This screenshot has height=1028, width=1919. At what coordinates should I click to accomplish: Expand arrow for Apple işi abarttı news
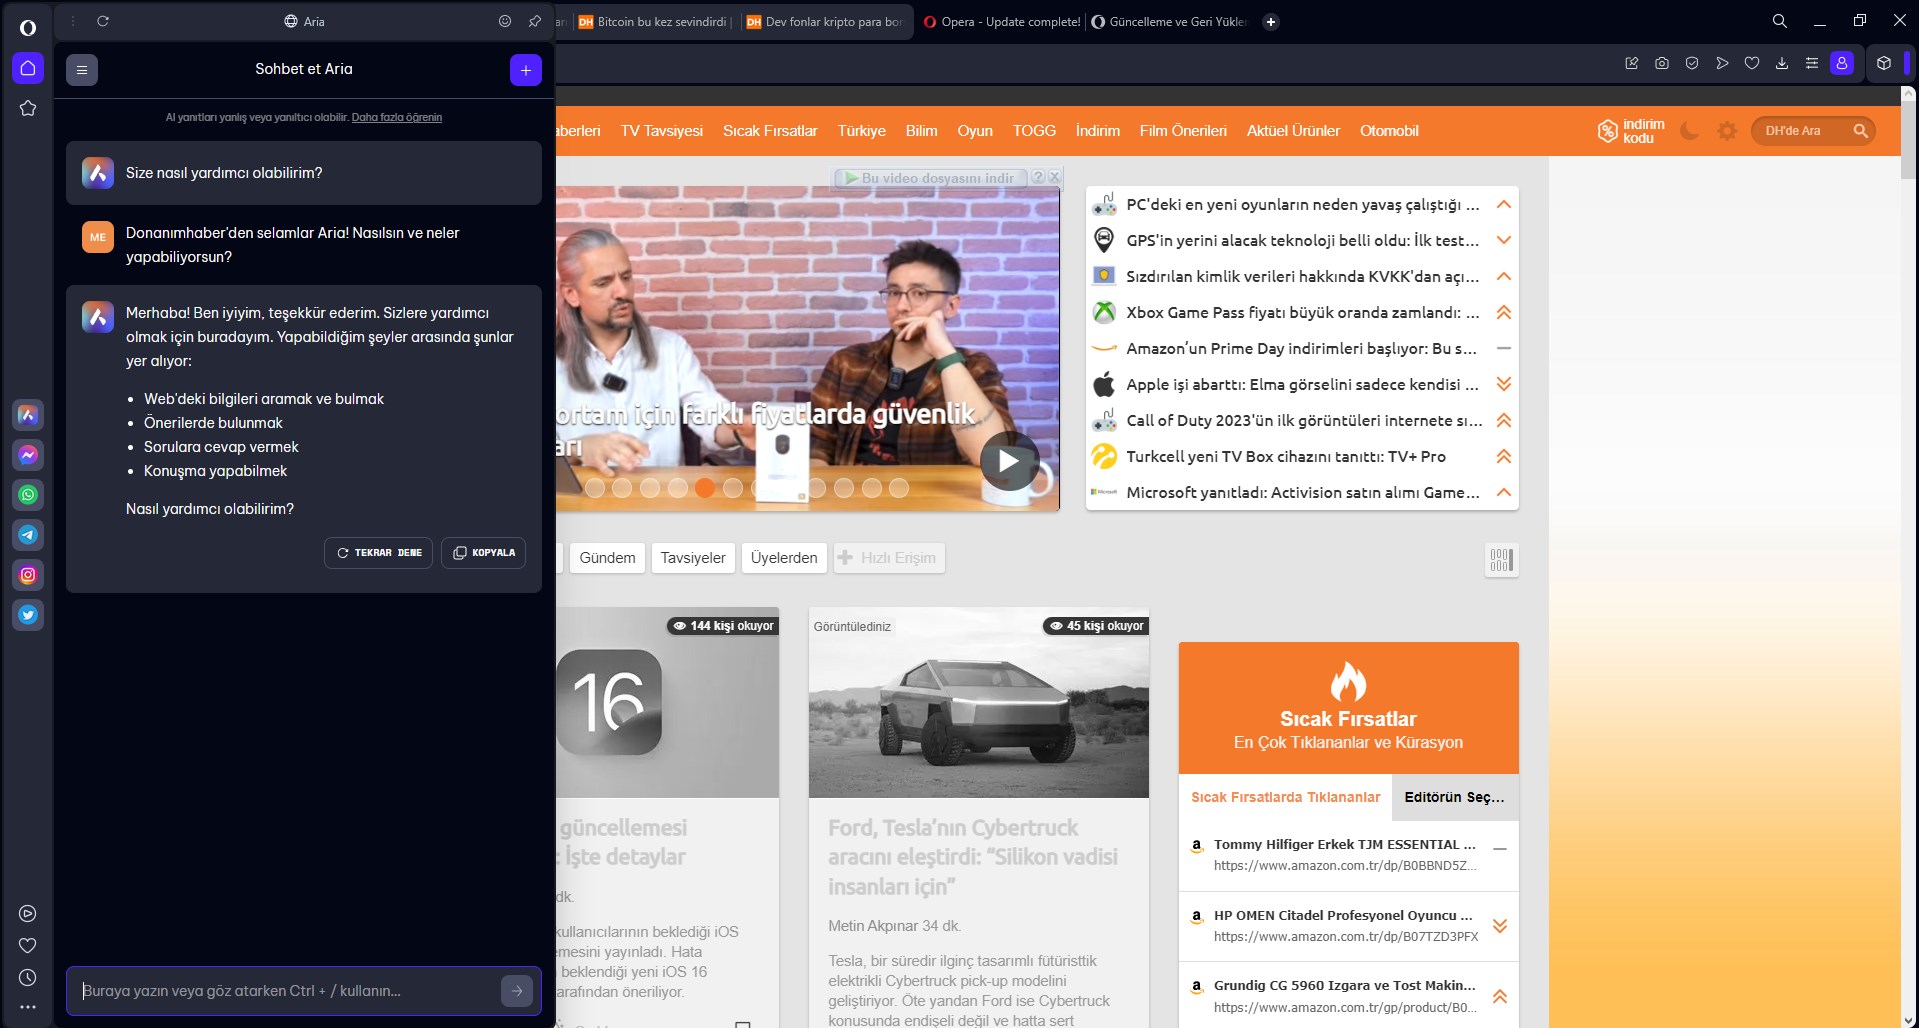click(1503, 385)
